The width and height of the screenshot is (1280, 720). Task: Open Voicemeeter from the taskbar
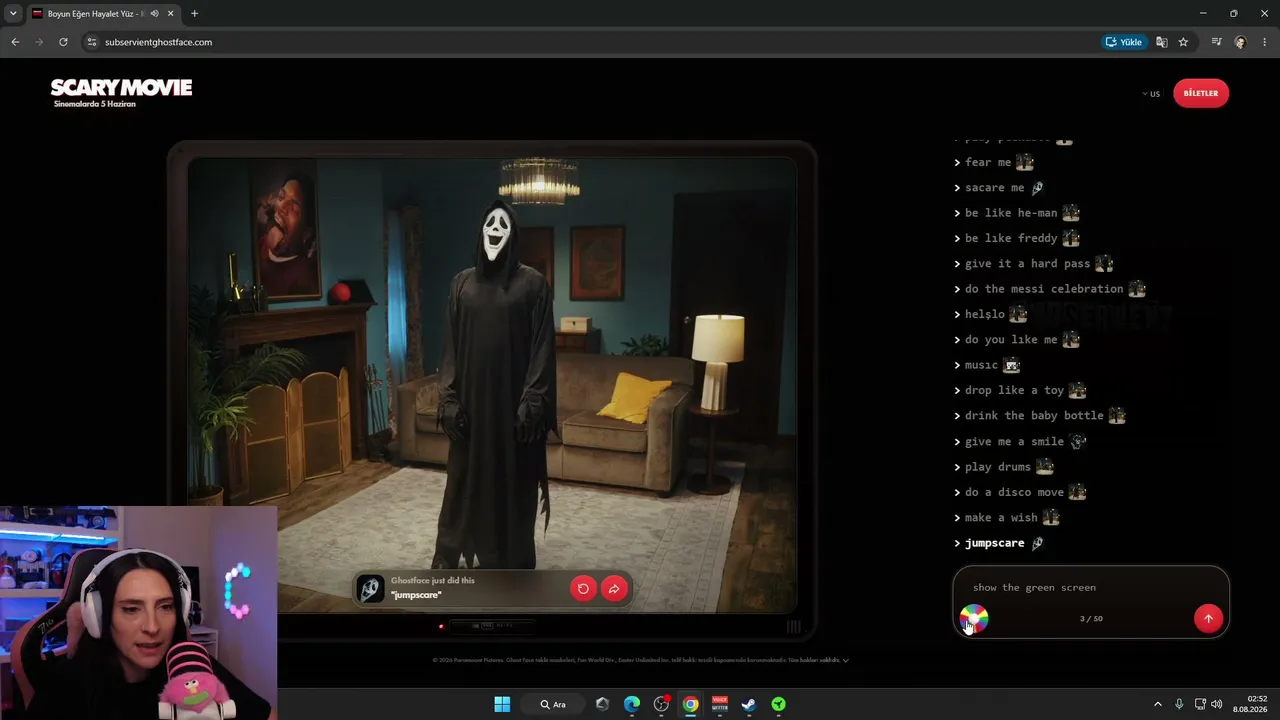tap(720, 704)
